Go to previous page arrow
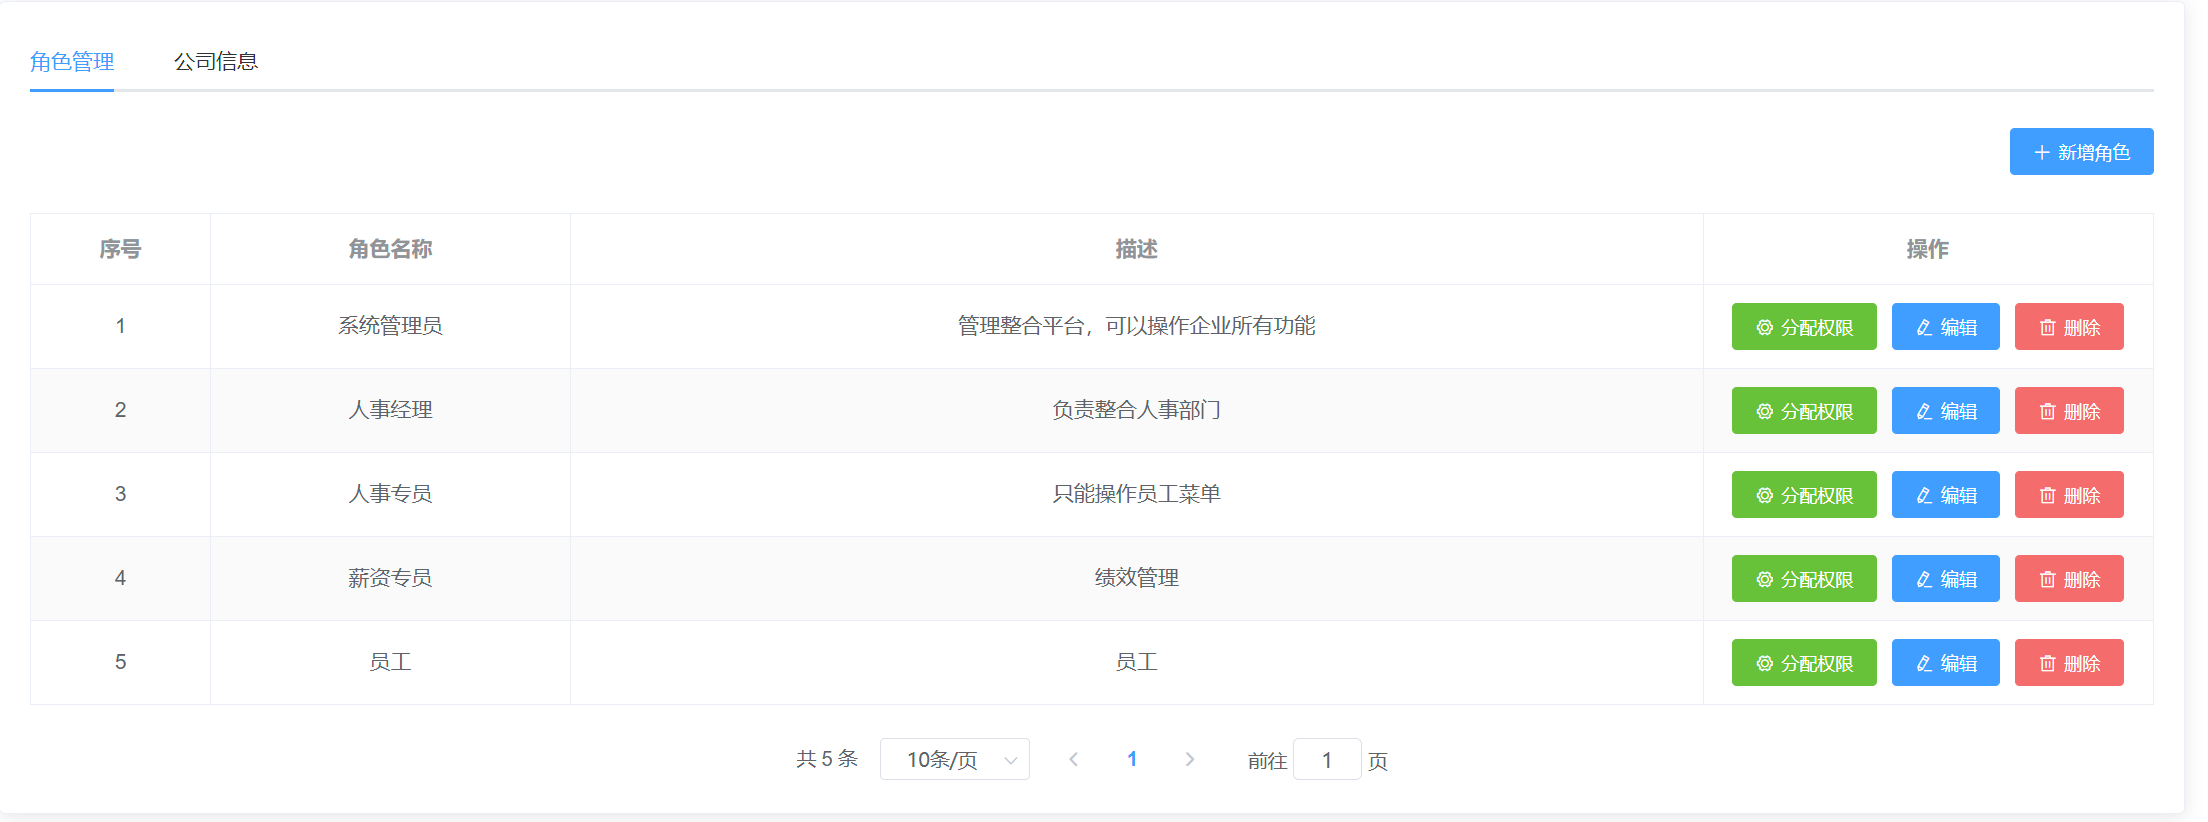 (x=1073, y=760)
